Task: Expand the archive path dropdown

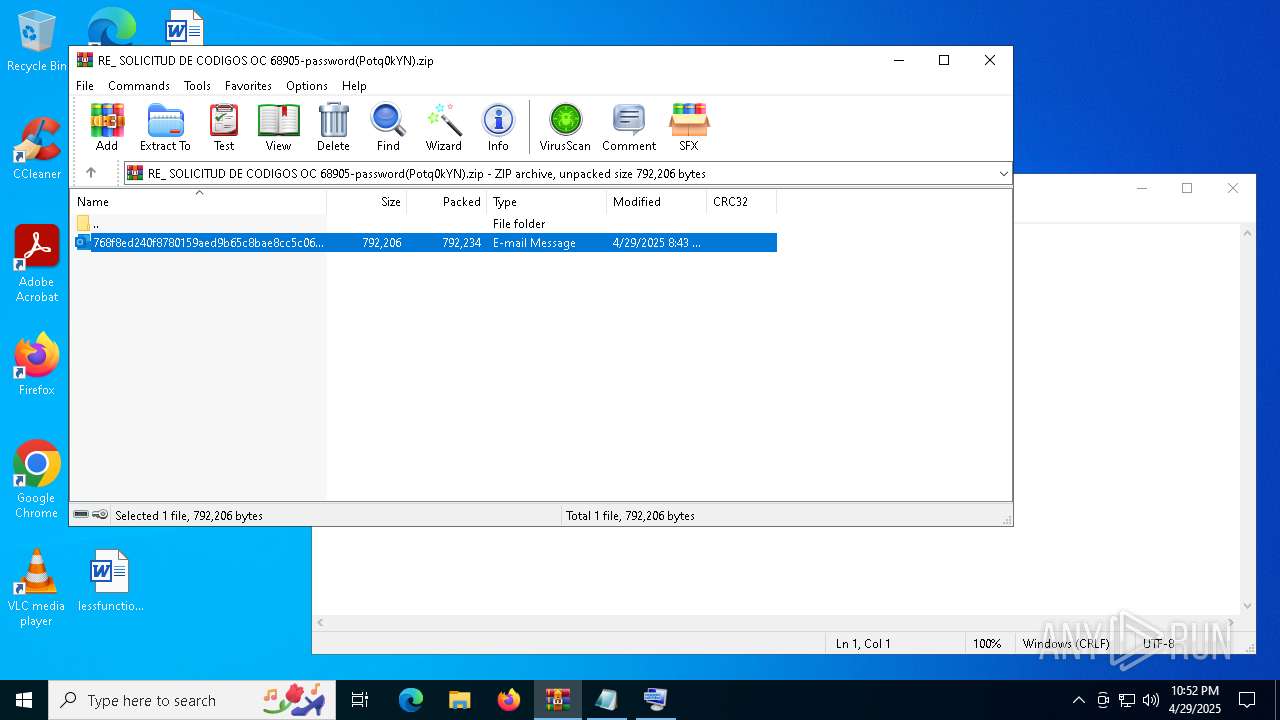Action: [1003, 174]
